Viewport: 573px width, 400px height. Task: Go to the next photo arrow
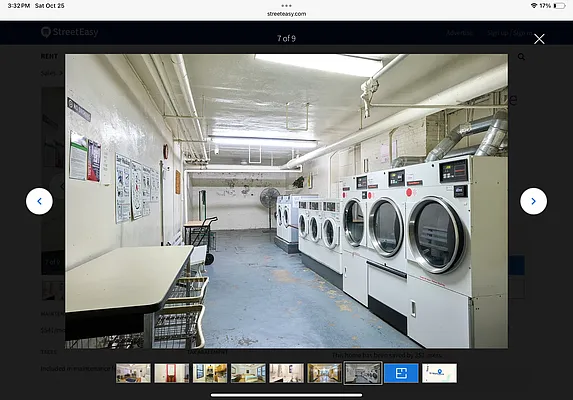[533, 201]
